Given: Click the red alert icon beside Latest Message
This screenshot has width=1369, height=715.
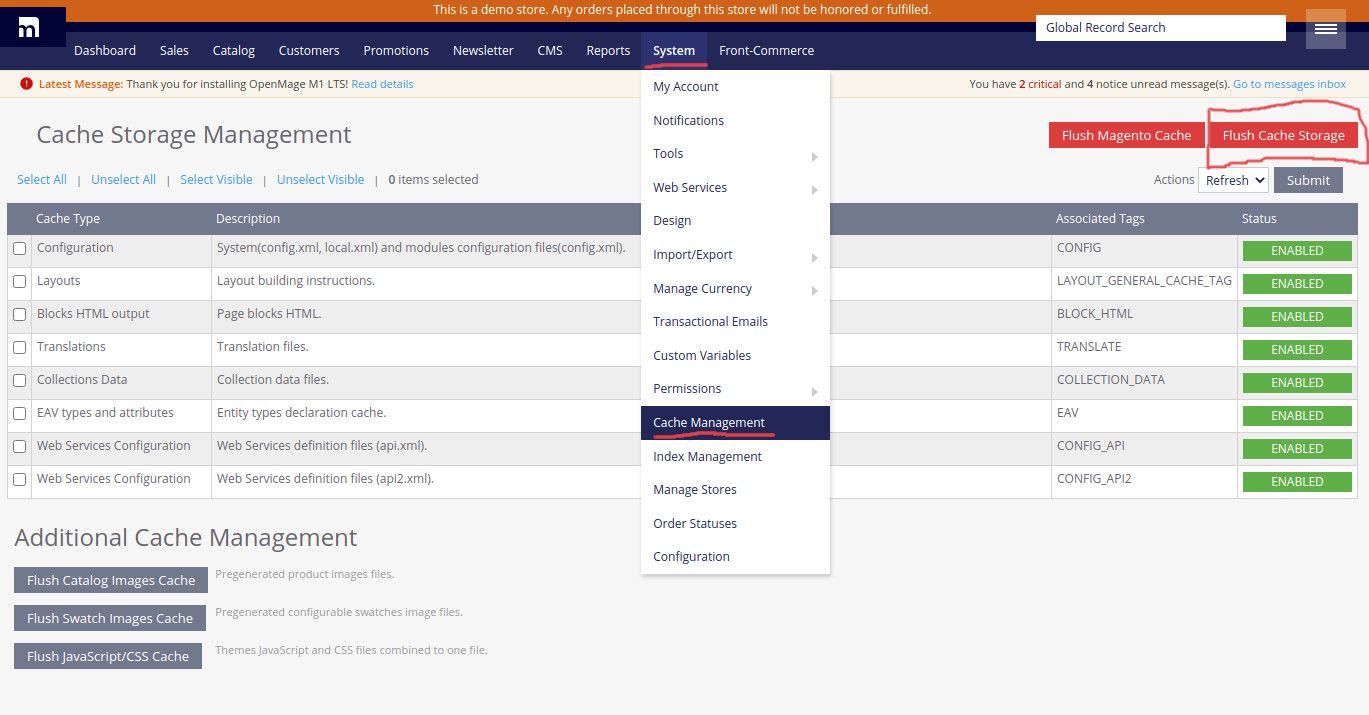Looking at the screenshot, I should [x=26, y=84].
